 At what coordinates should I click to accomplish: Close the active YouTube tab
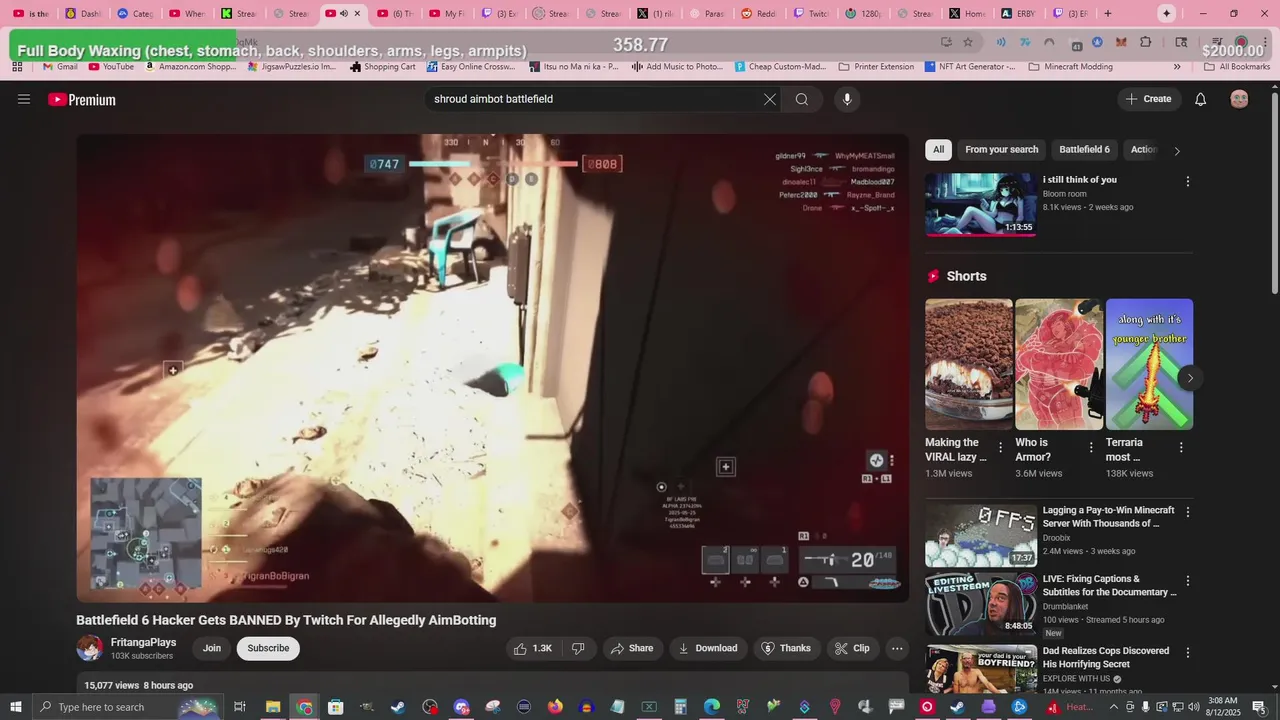(357, 13)
